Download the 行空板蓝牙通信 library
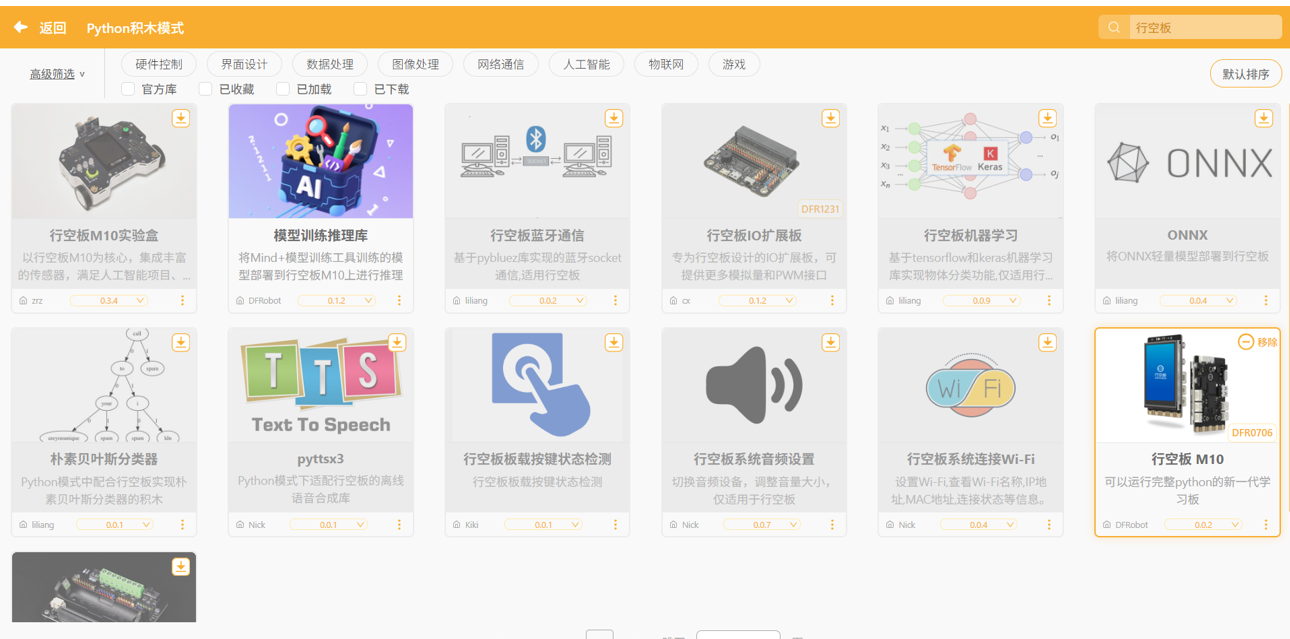This screenshot has height=639, width=1290. [x=614, y=118]
